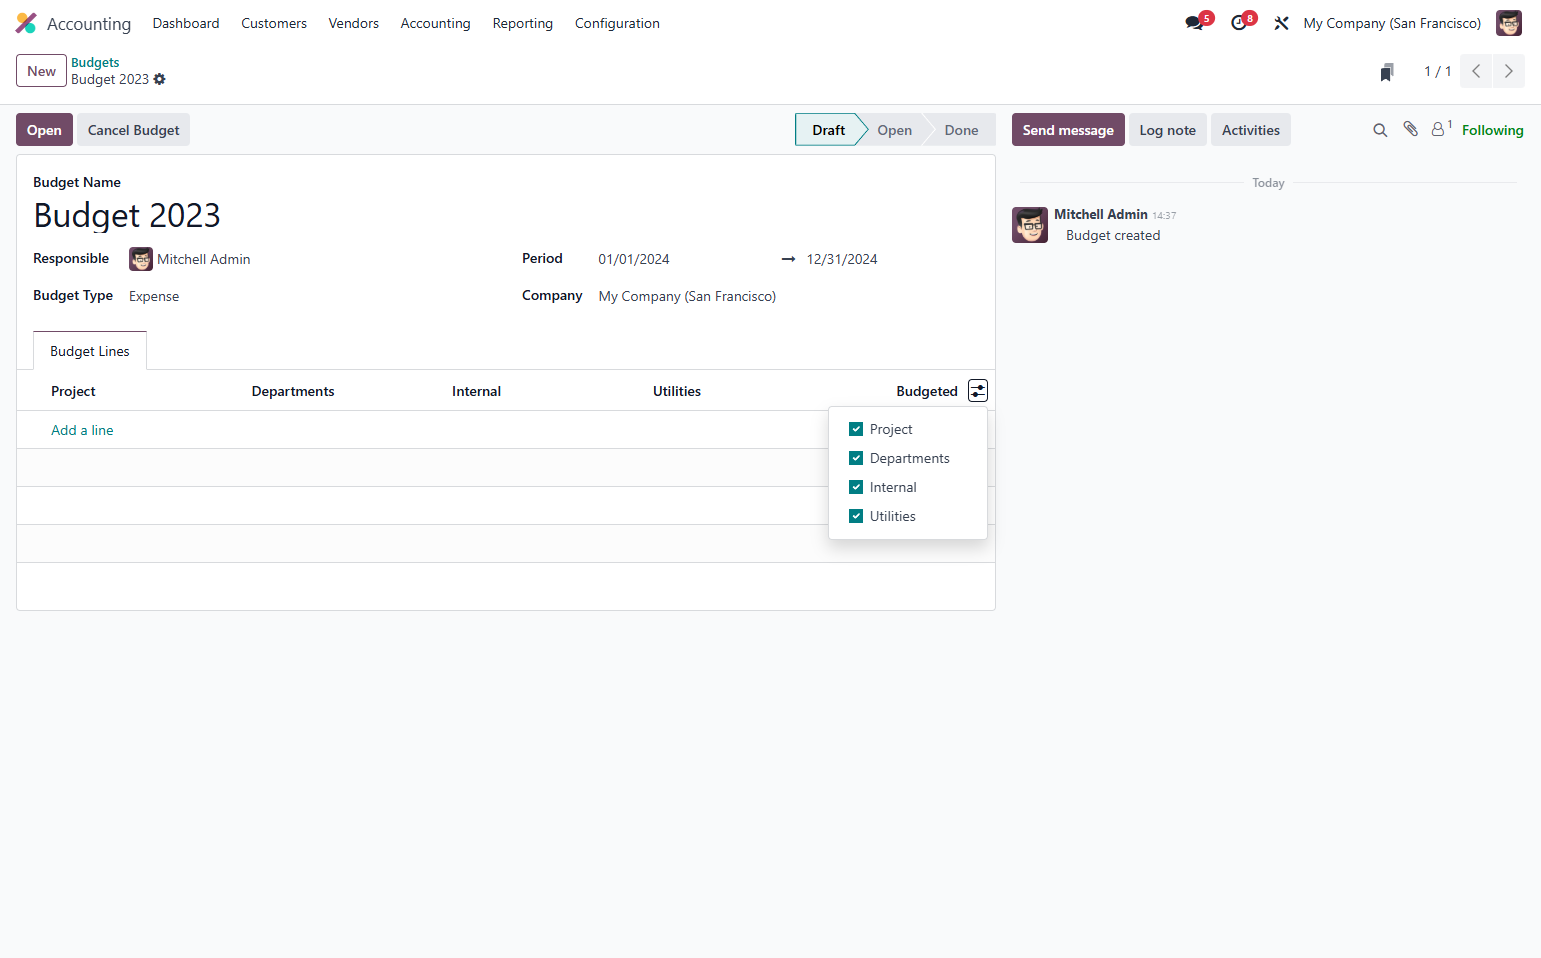Click Activities button

pos(1251,130)
